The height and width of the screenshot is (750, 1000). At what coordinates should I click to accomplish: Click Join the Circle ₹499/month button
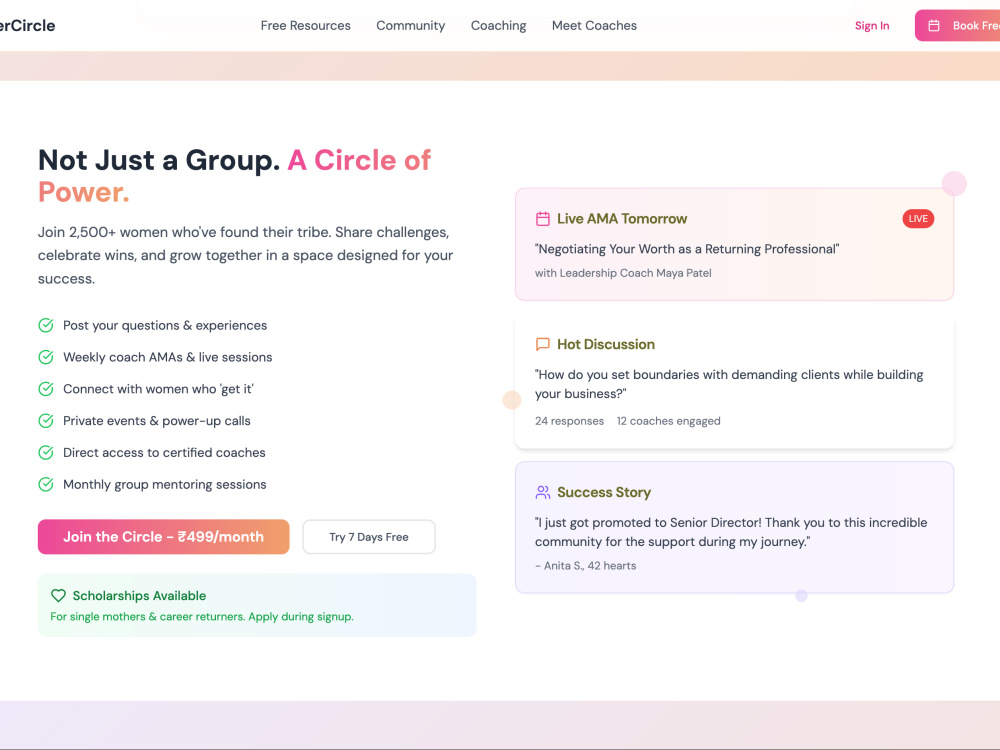[x=163, y=537]
